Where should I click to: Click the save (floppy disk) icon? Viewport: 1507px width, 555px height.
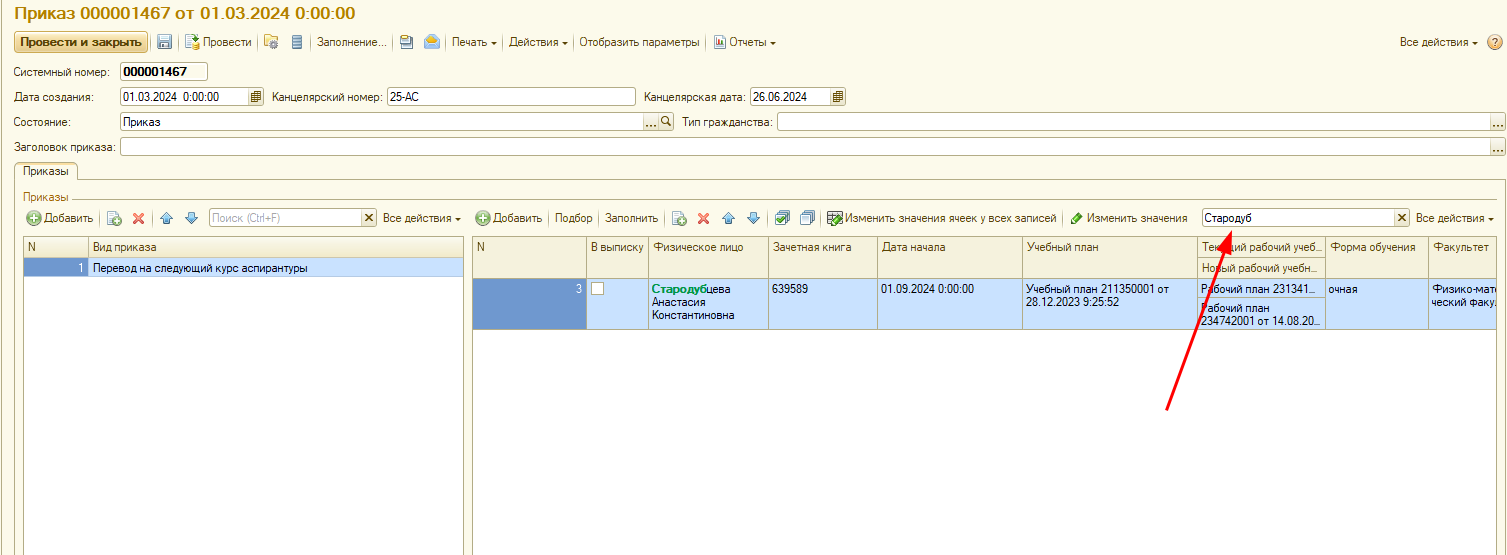coord(165,42)
